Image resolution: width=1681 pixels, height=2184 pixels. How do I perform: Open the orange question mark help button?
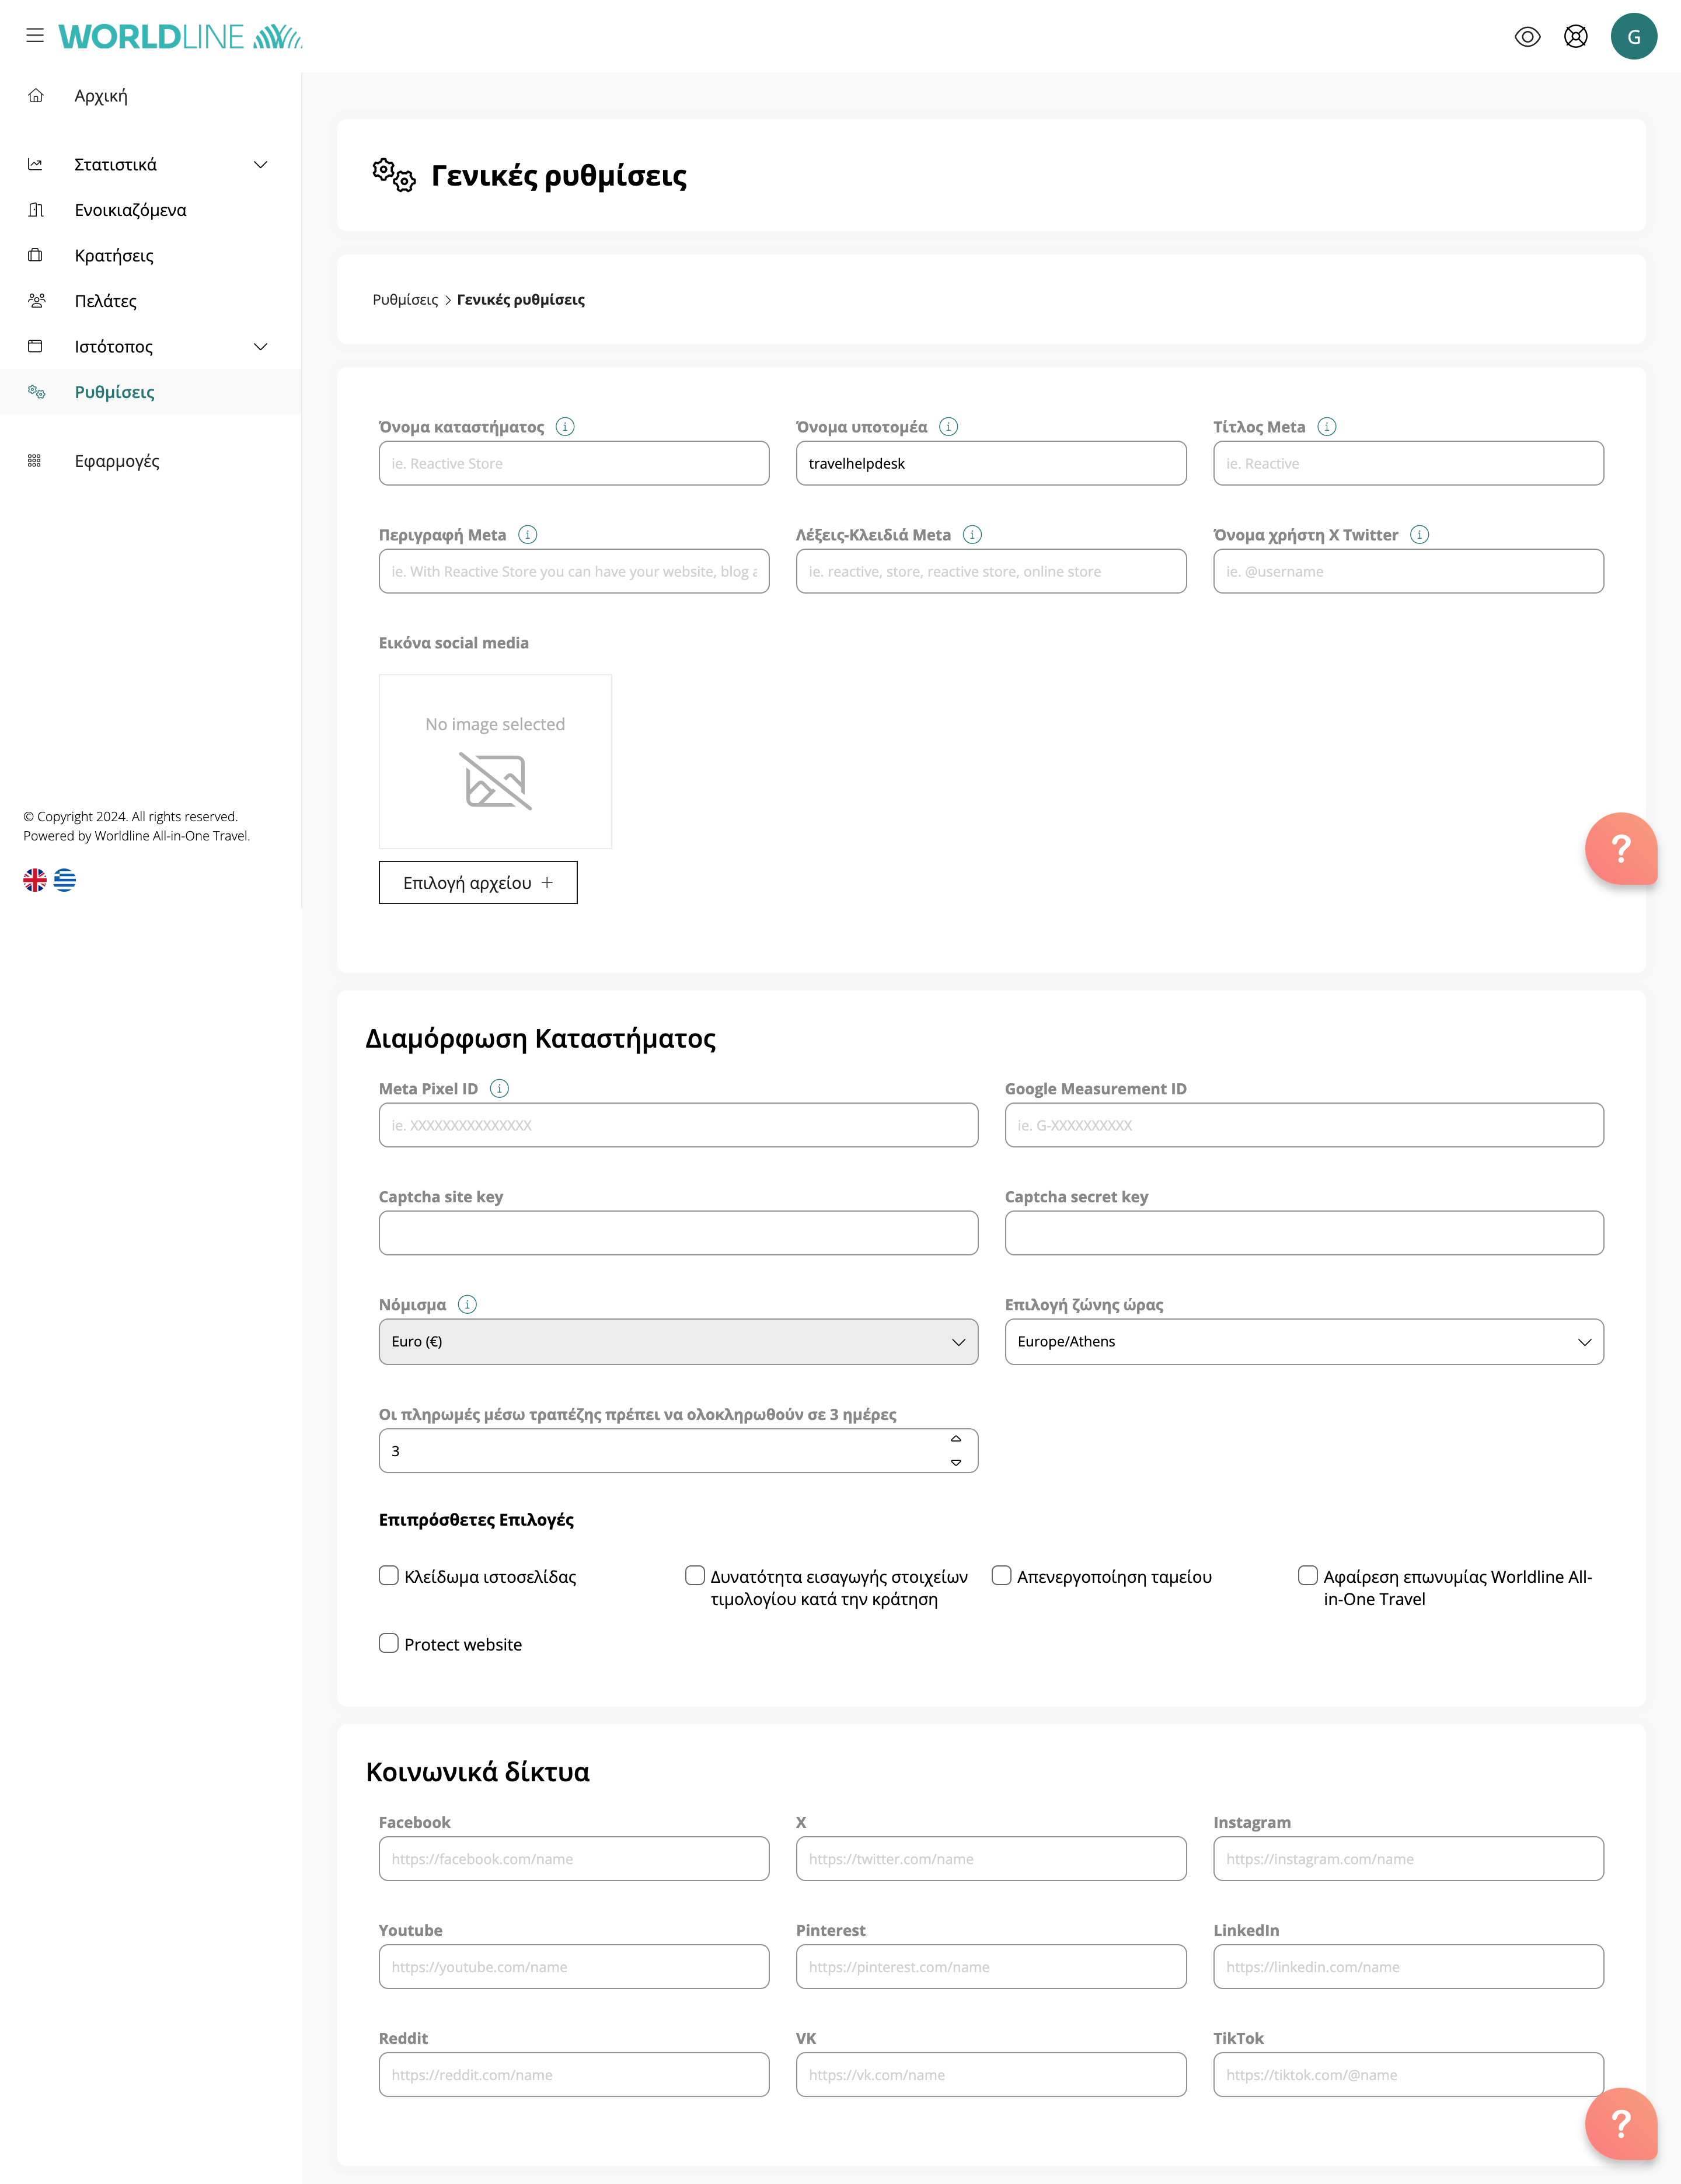tap(1620, 849)
